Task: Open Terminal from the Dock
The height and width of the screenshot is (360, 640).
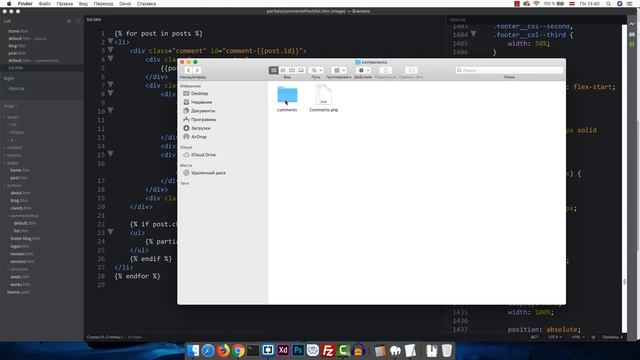Action: 253,350
